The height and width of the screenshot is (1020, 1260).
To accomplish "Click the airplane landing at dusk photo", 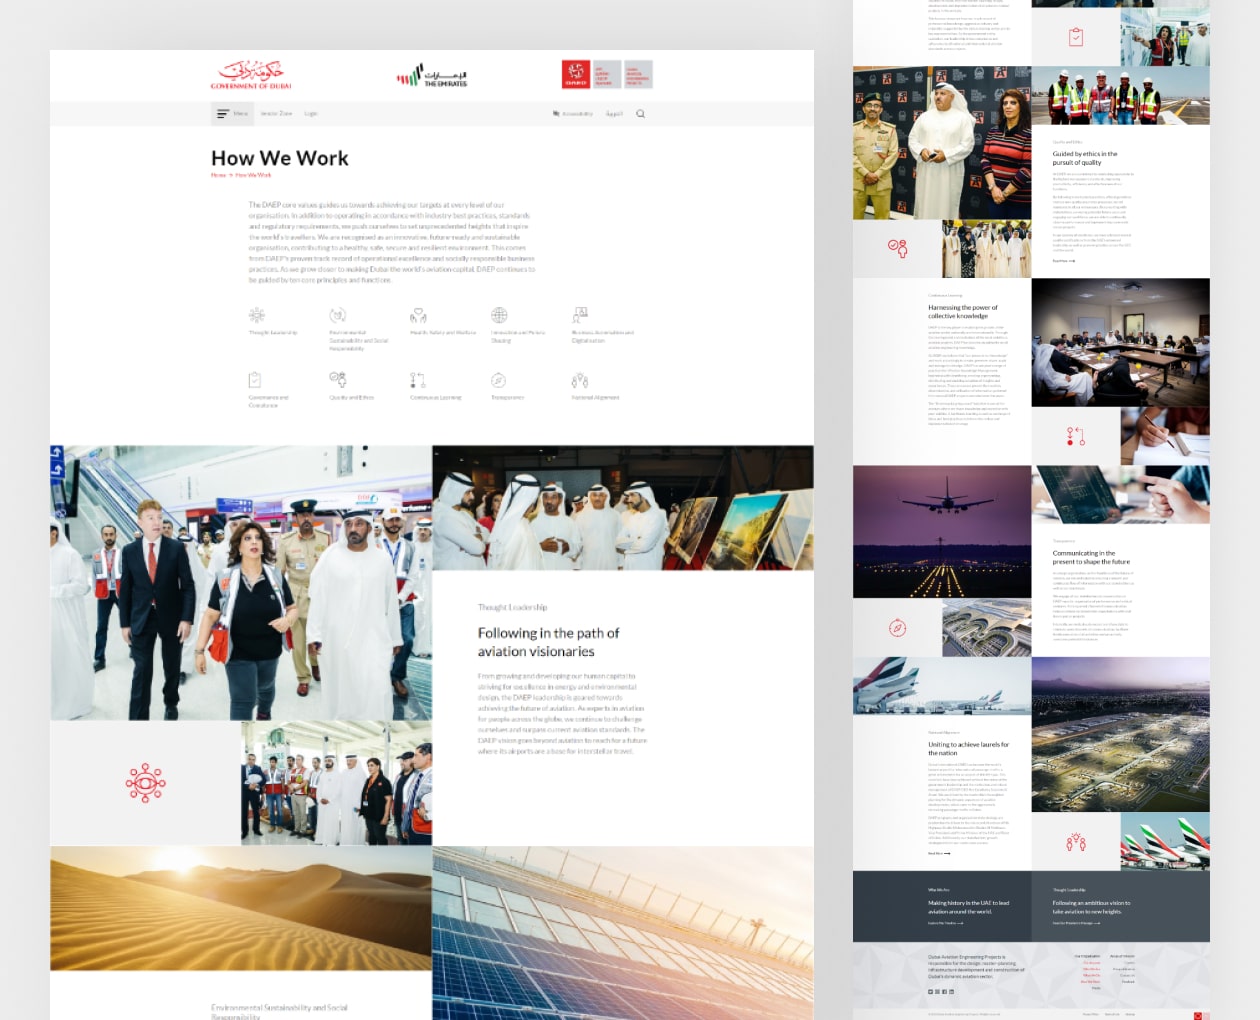I will point(942,532).
